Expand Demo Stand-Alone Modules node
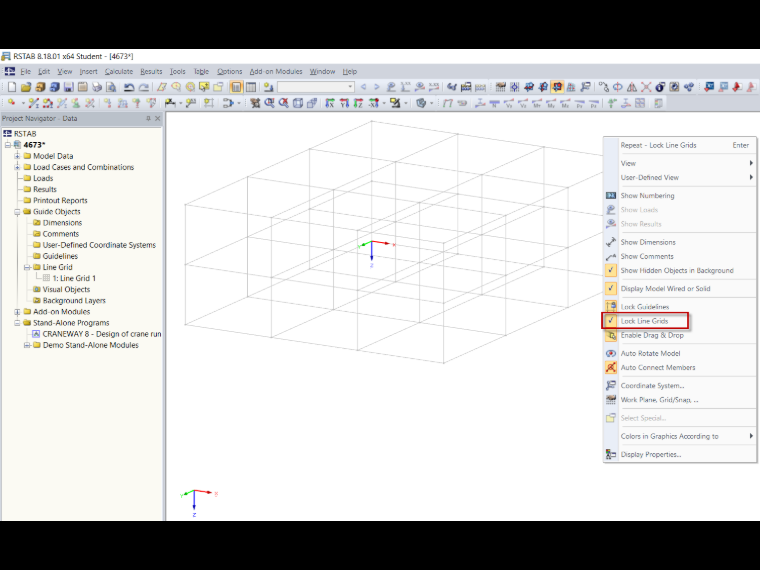 pos(27,345)
